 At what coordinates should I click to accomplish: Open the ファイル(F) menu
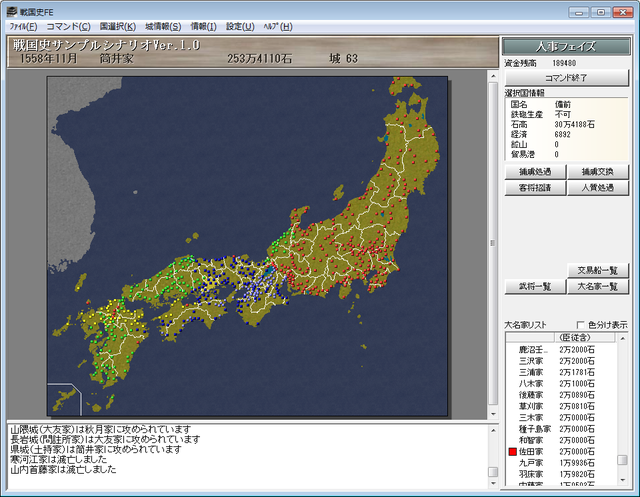[x=23, y=27]
